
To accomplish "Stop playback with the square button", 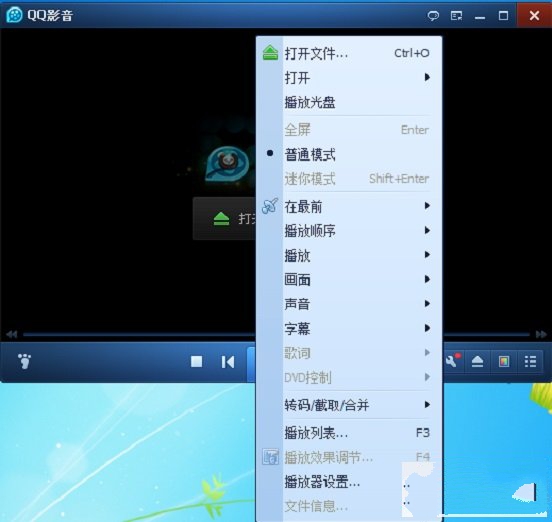I will (x=196, y=361).
